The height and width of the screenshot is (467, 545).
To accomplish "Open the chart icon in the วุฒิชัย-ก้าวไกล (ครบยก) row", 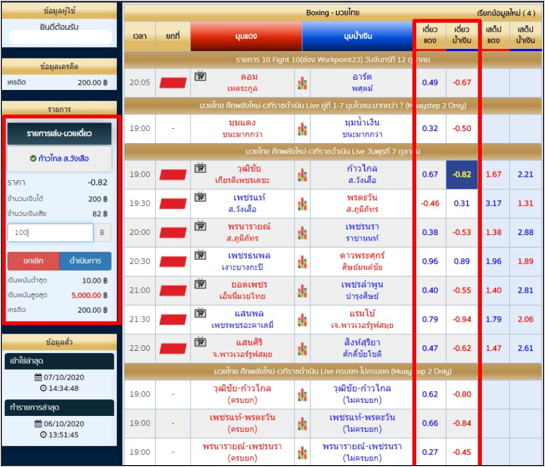I will point(302,395).
